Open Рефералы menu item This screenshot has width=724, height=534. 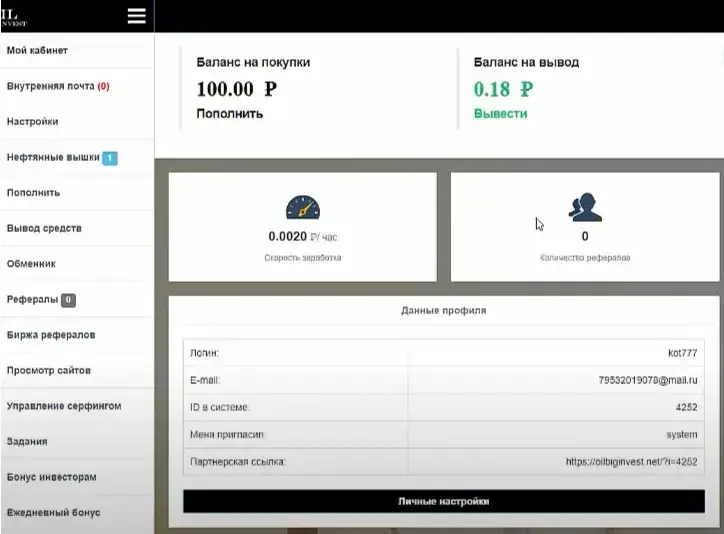coord(32,299)
